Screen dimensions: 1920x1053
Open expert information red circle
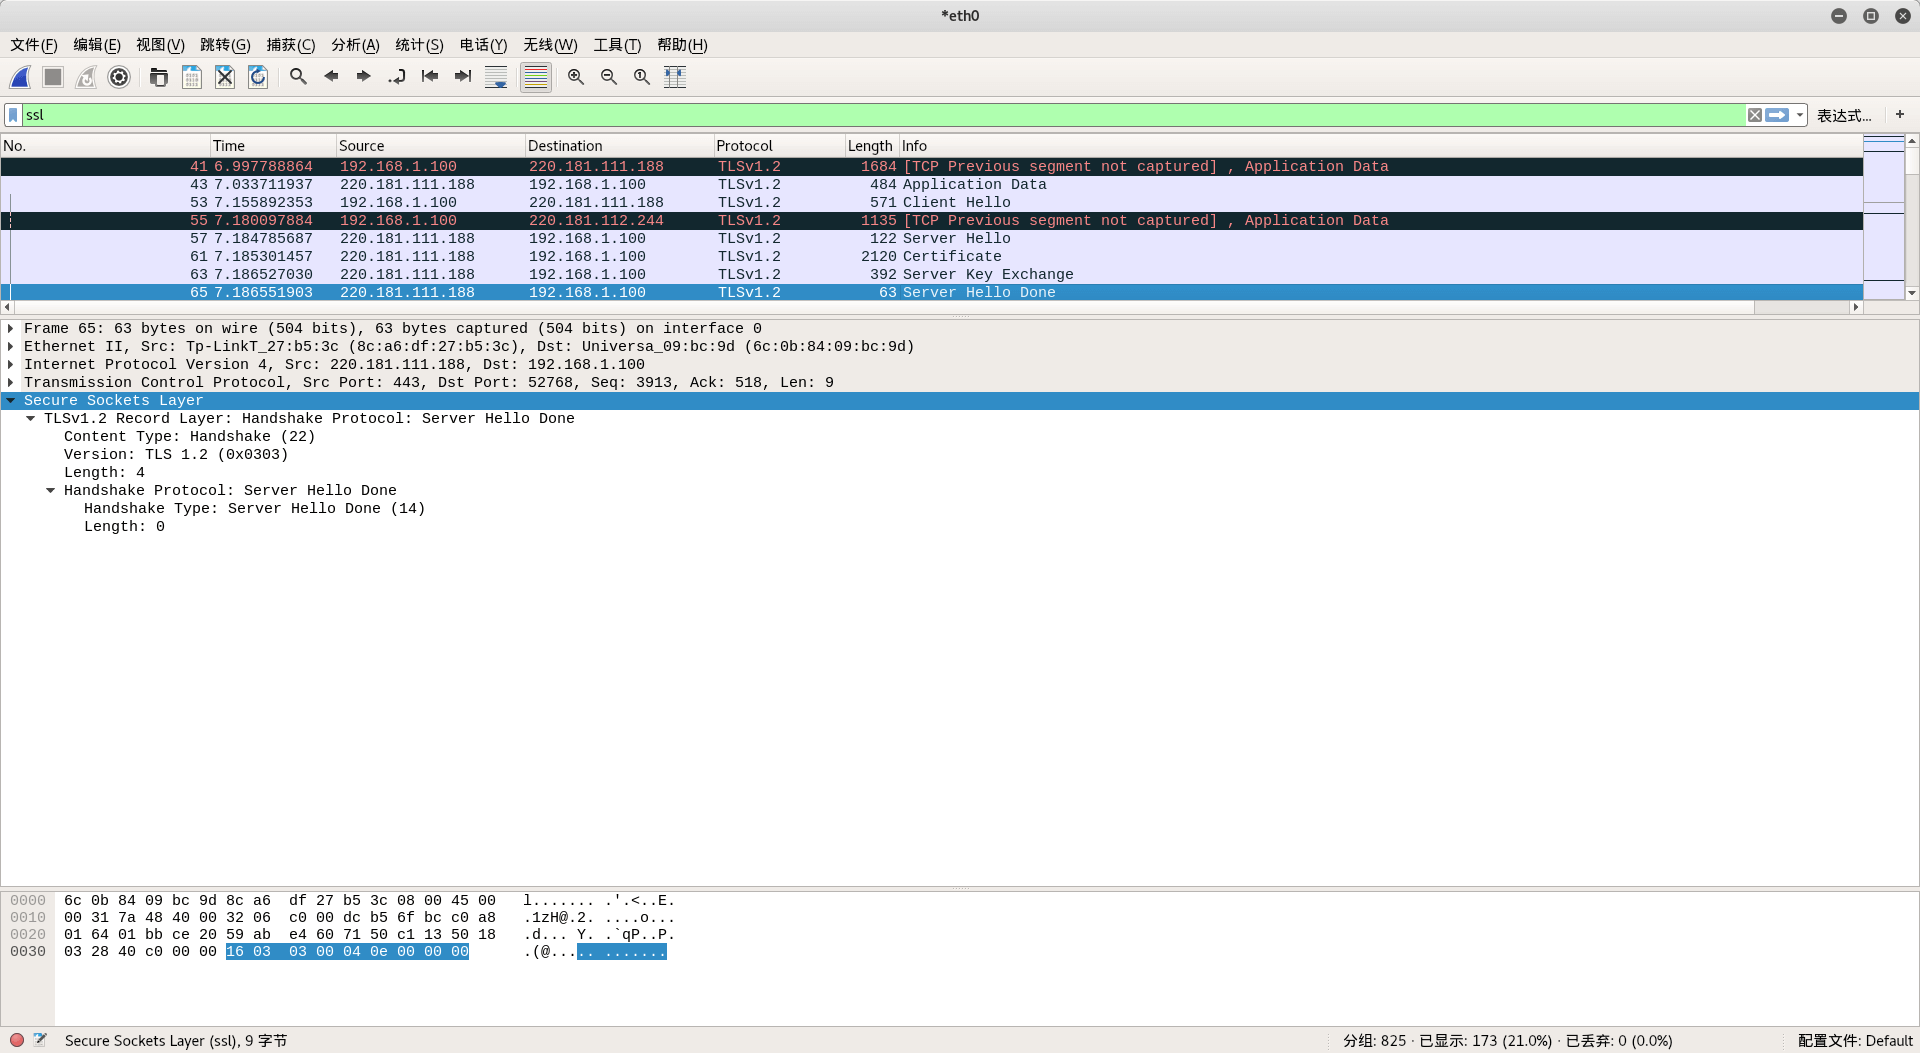[17, 1040]
